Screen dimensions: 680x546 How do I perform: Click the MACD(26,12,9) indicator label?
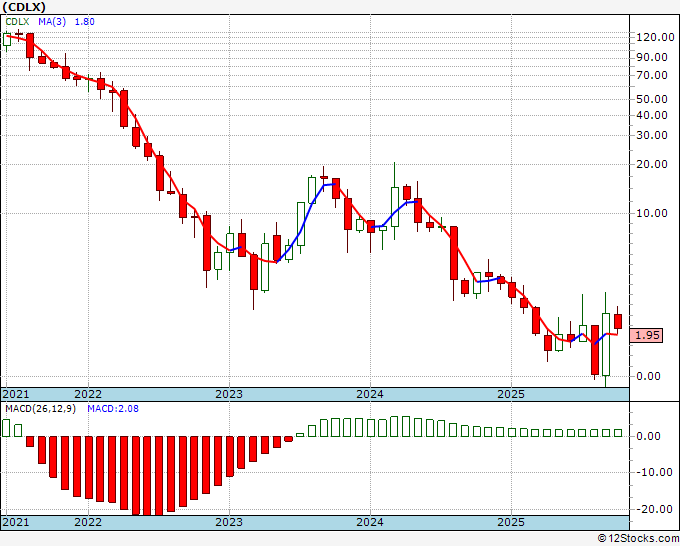(x=40, y=409)
